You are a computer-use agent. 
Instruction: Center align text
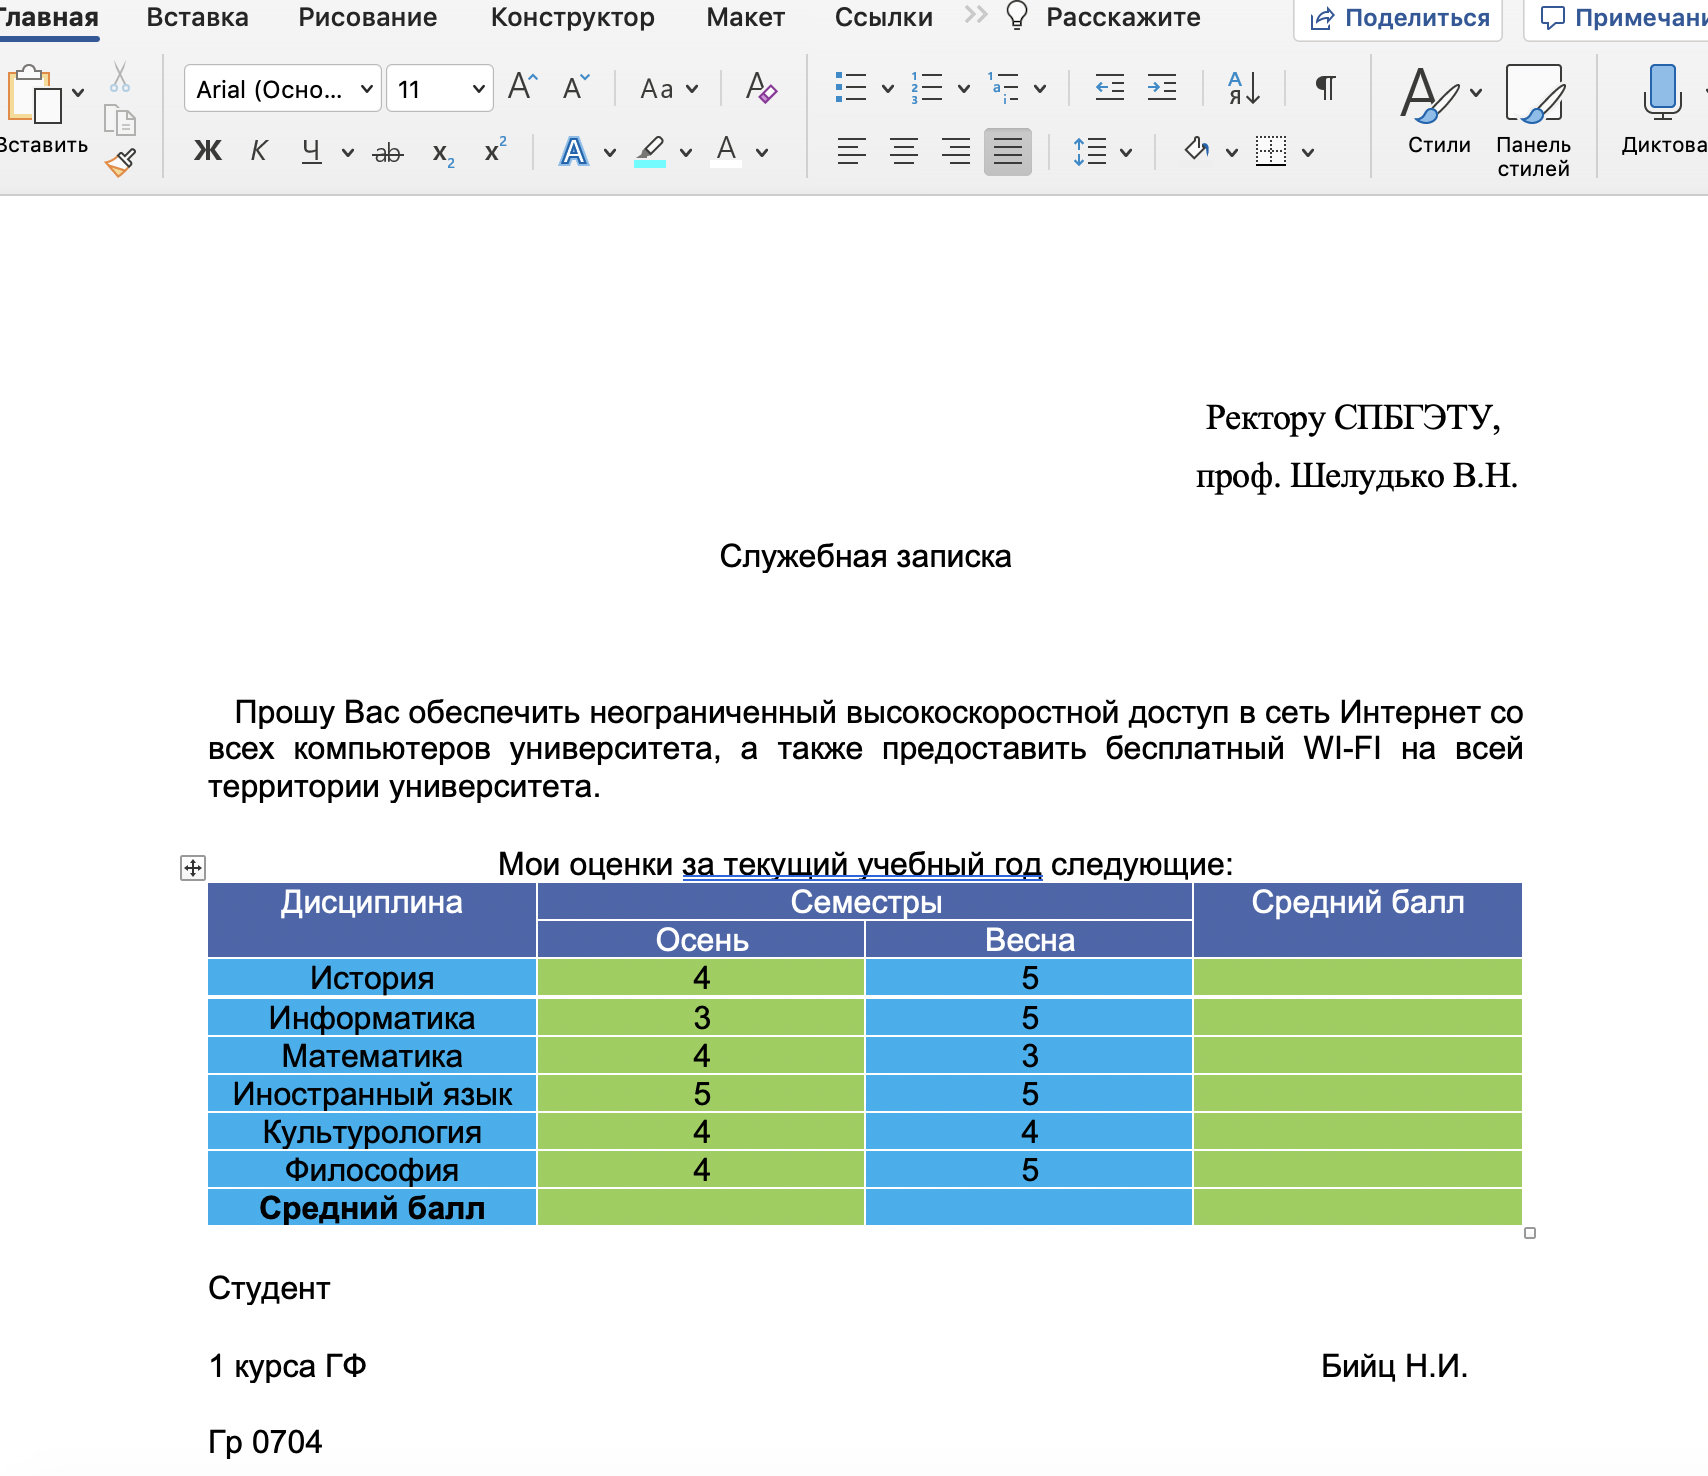click(x=904, y=151)
